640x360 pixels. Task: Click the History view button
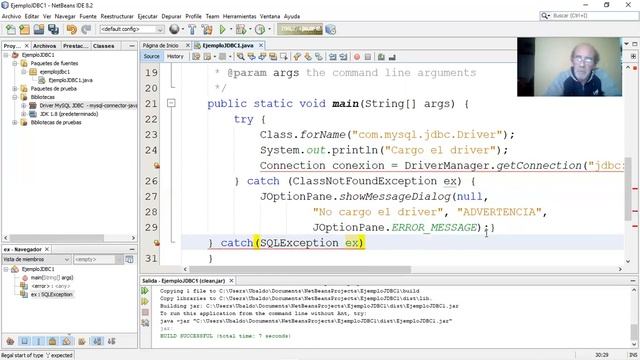(x=175, y=56)
